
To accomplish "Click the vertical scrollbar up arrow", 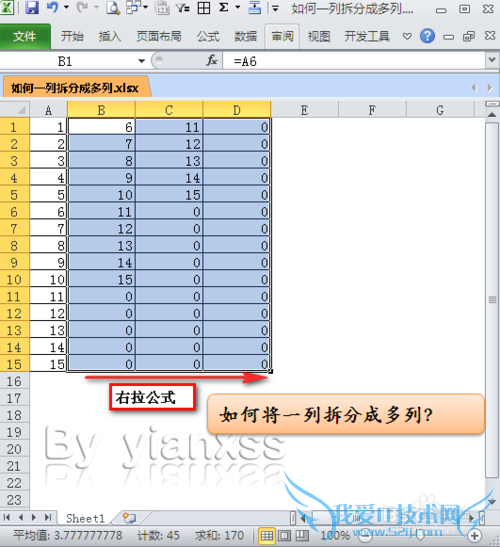I will (x=492, y=115).
